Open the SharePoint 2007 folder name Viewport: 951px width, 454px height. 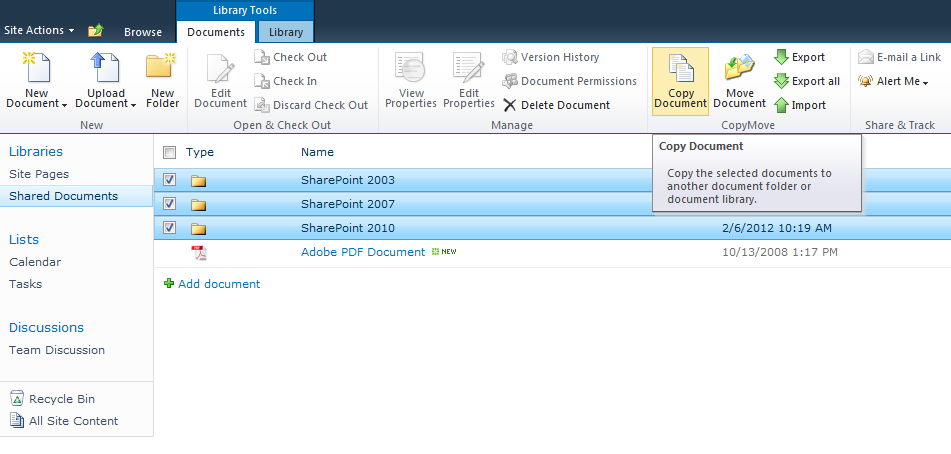click(348, 204)
